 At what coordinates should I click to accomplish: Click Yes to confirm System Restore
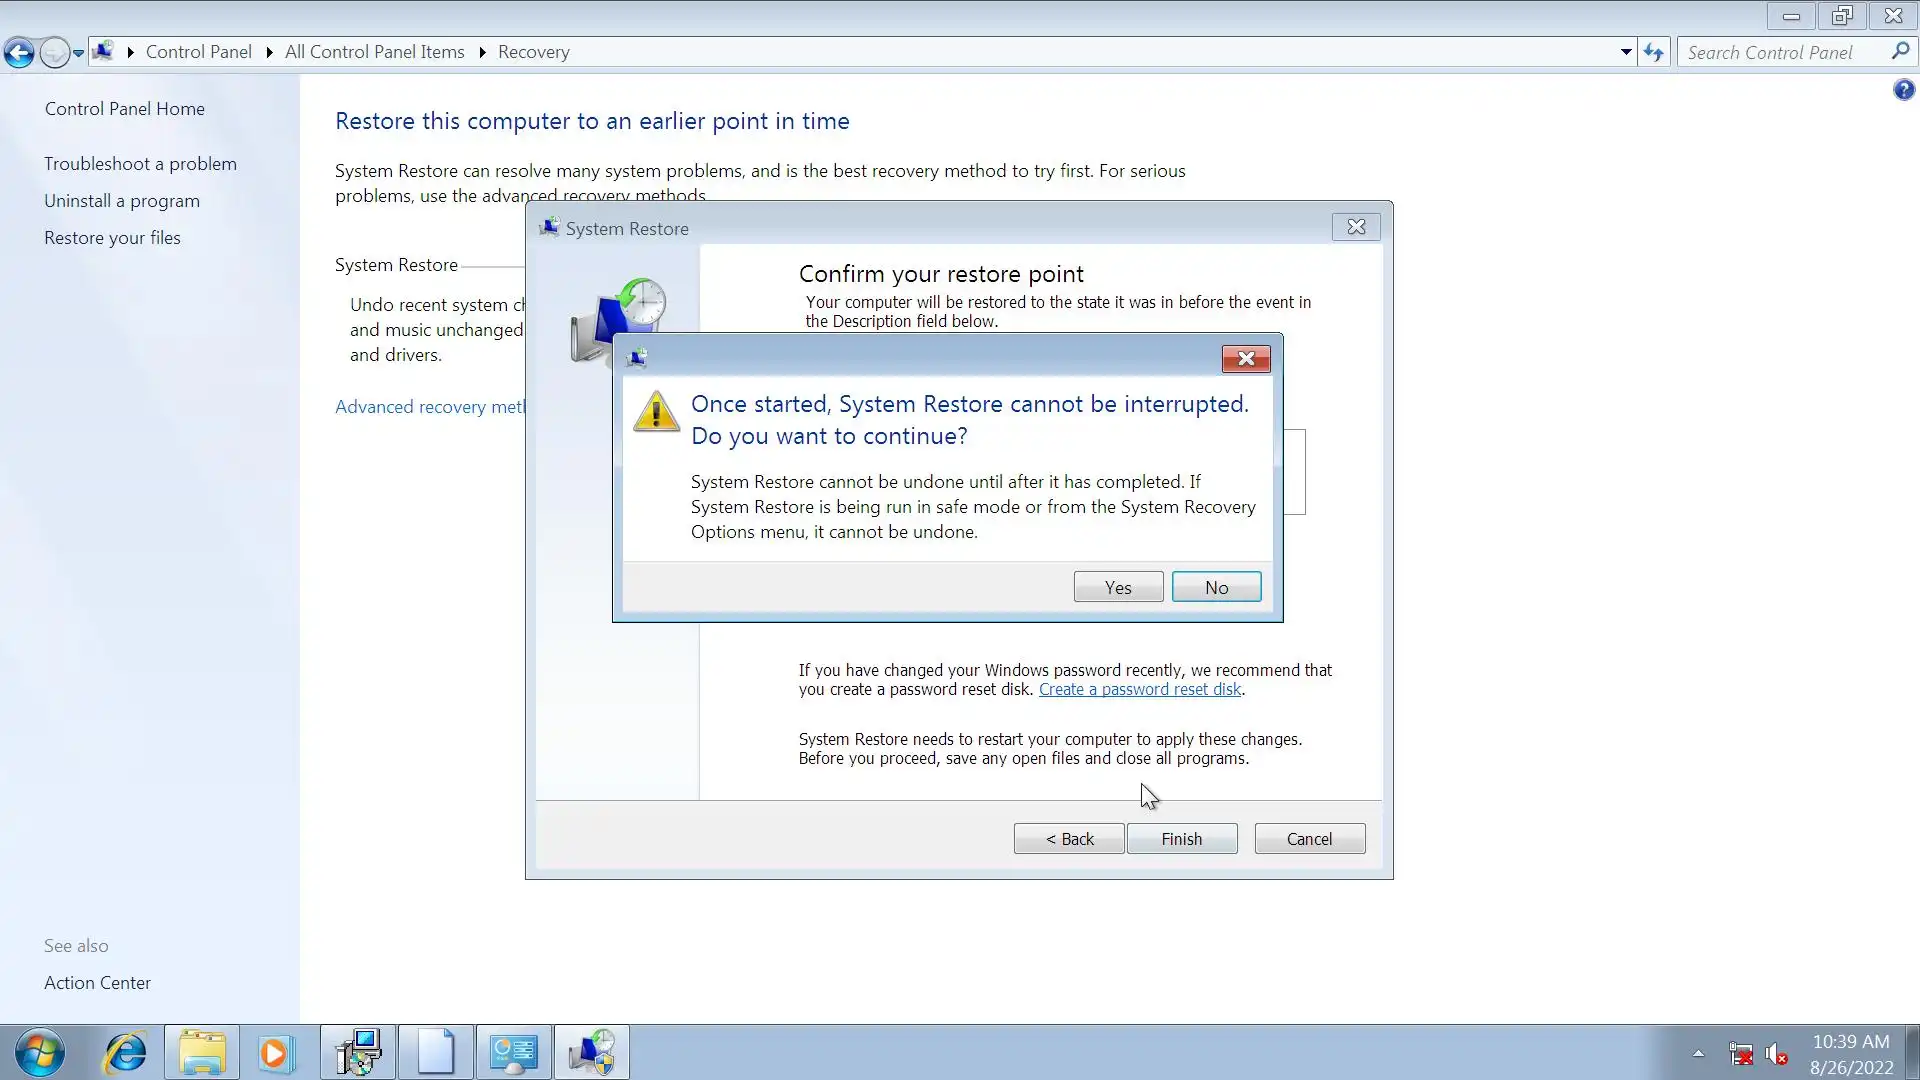pos(1118,587)
